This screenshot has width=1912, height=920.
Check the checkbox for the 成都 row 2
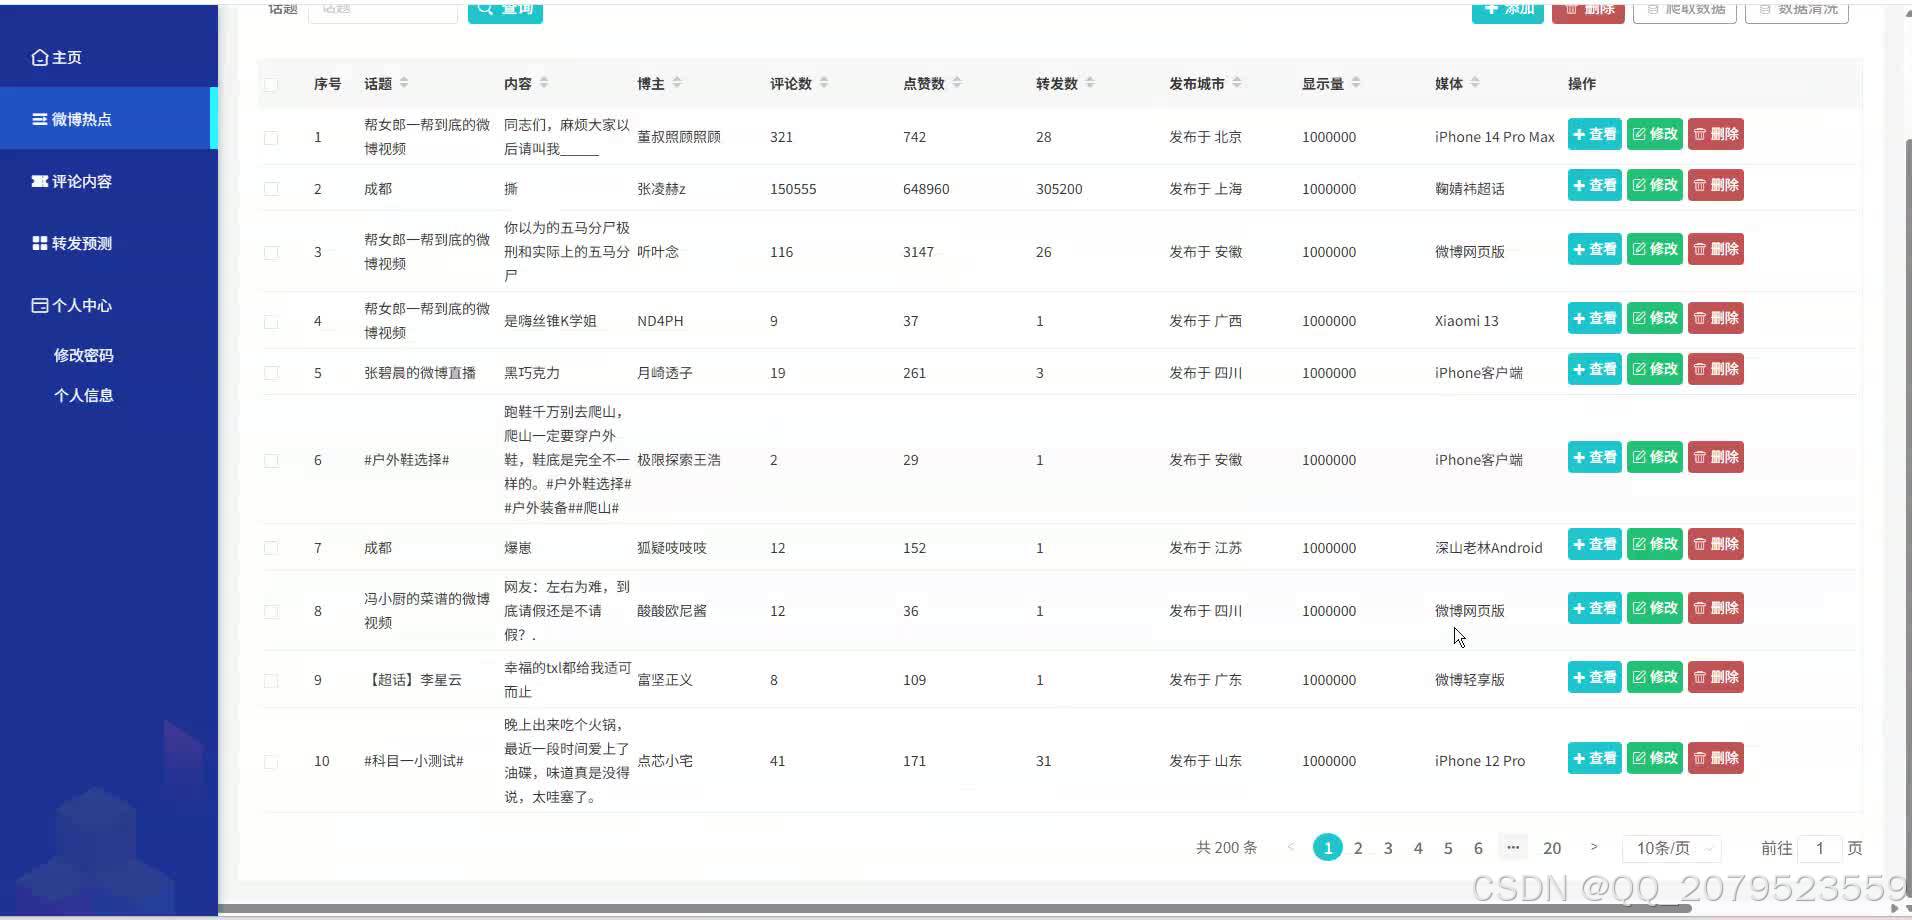271,189
